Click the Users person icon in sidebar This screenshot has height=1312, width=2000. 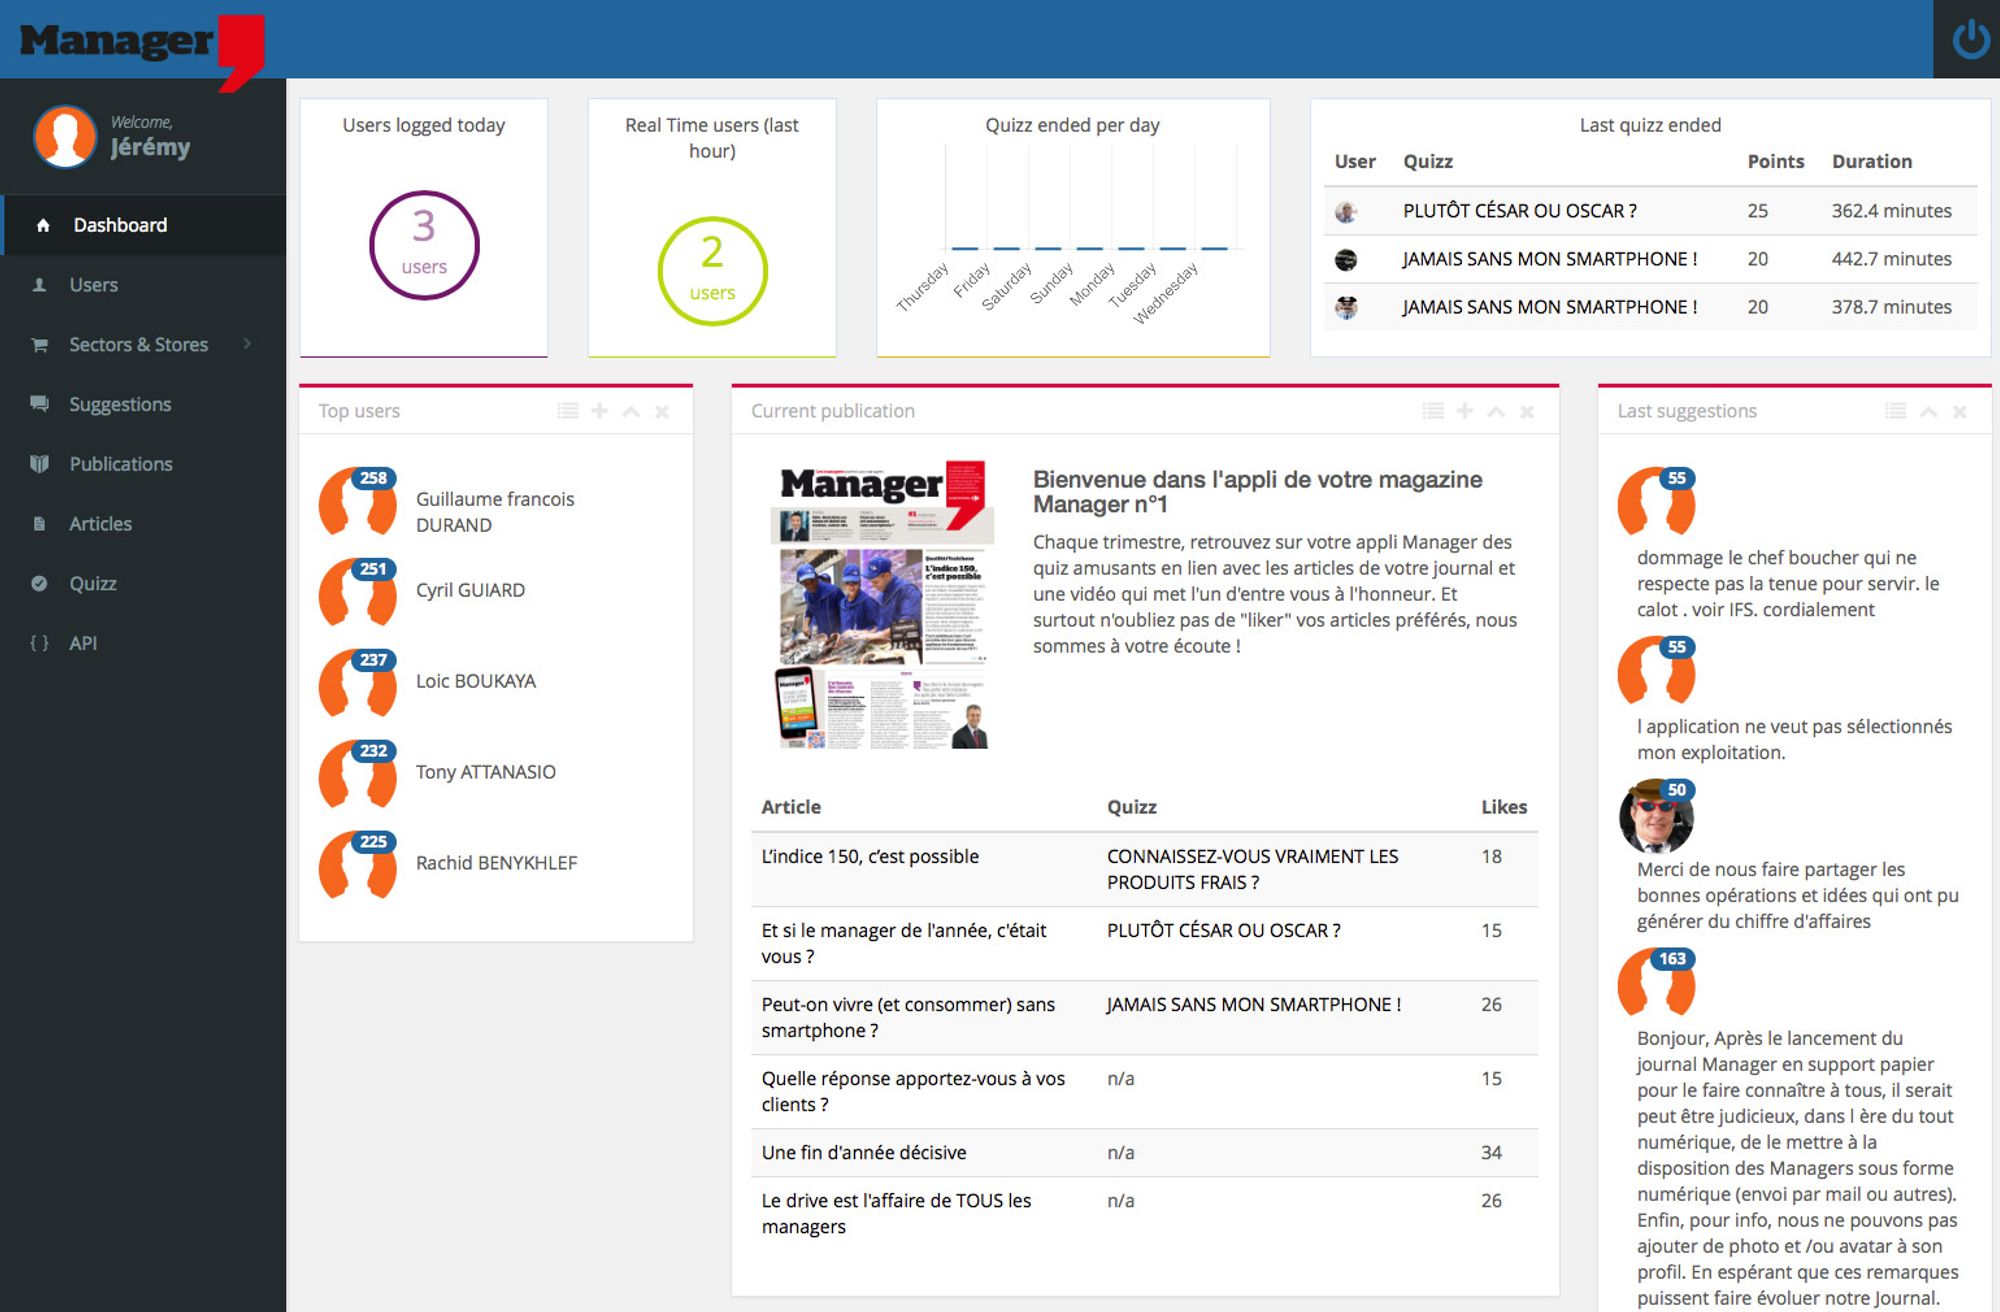(x=40, y=285)
